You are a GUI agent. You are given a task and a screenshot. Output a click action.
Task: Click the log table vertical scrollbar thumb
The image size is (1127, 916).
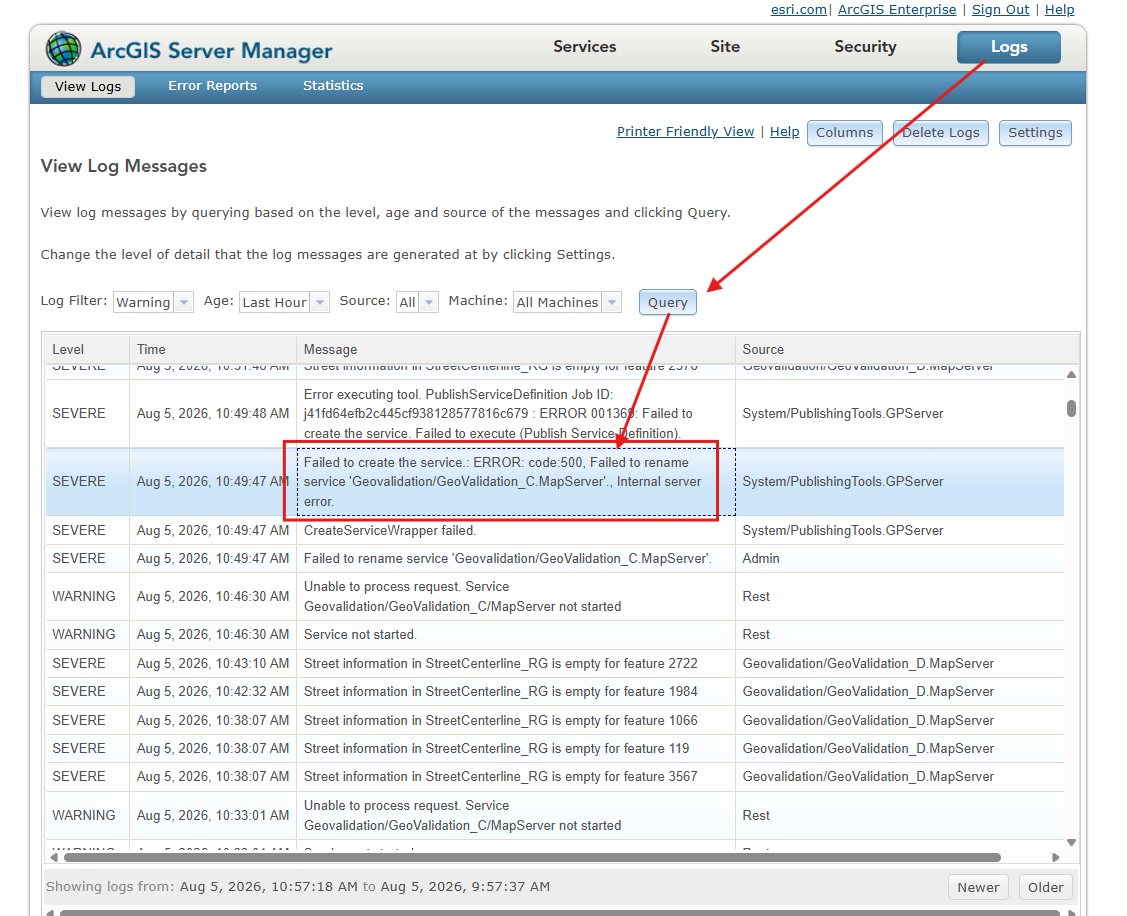click(1071, 408)
